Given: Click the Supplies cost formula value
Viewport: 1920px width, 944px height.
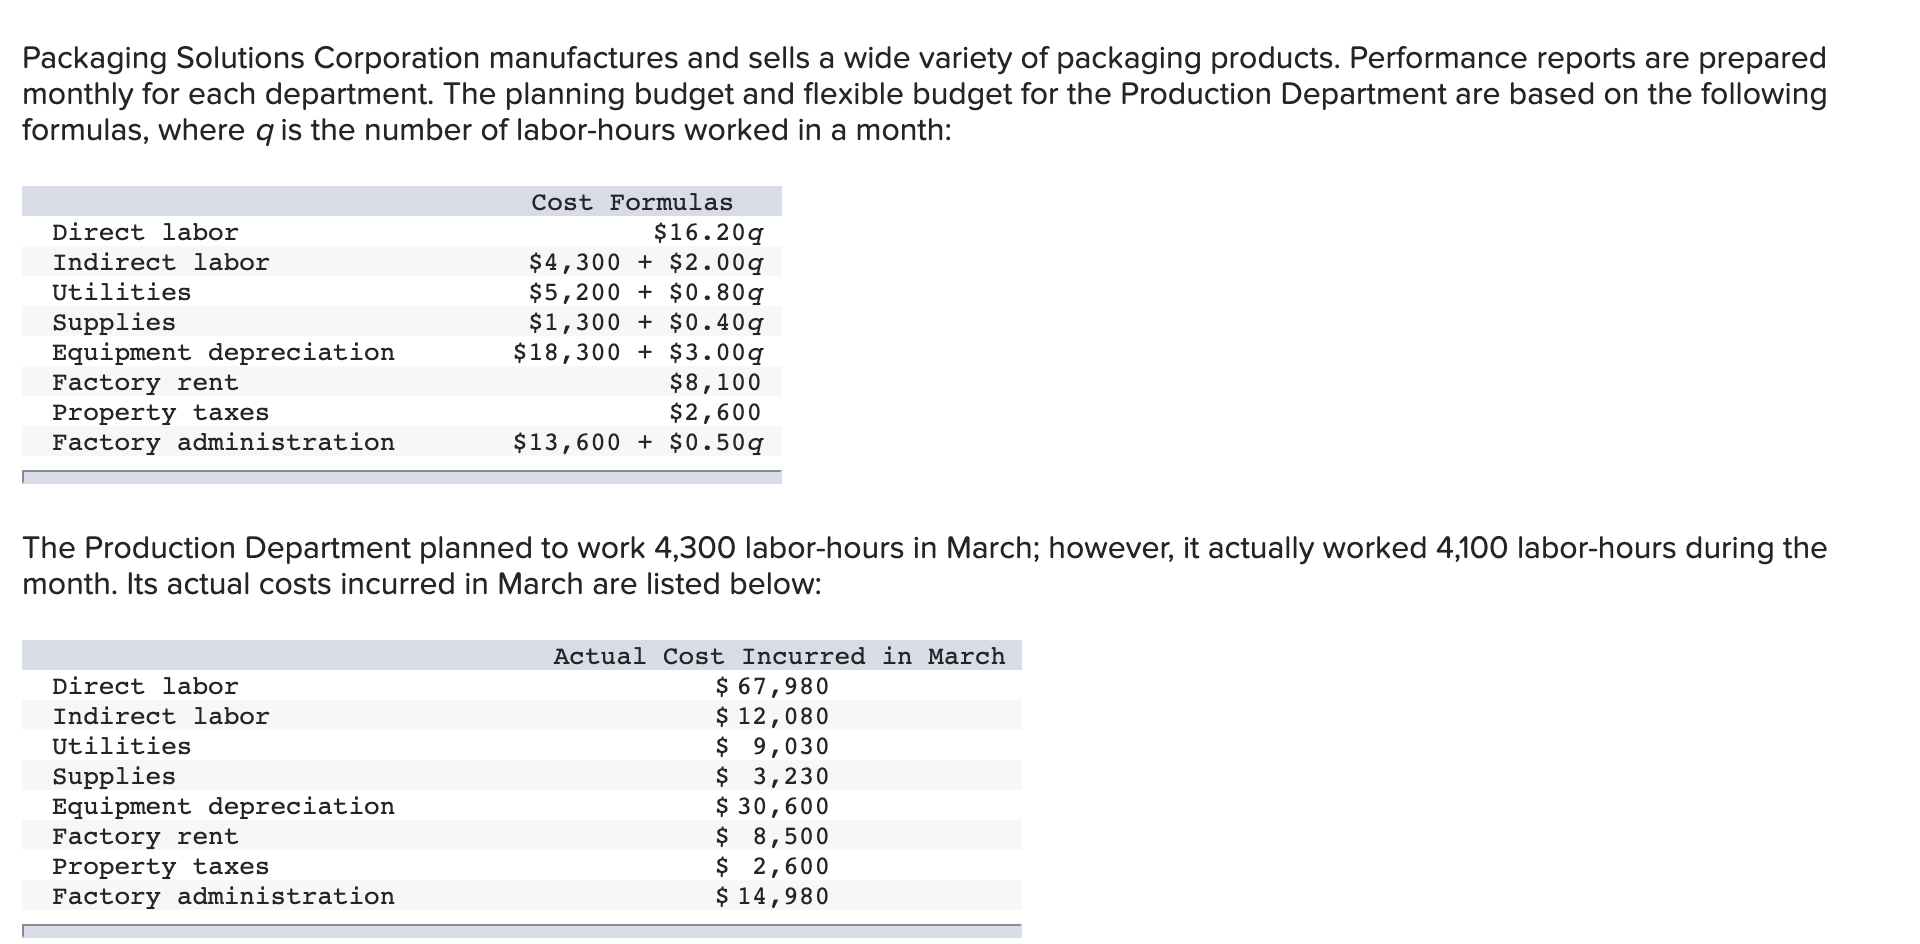Looking at the screenshot, I should coord(646,323).
